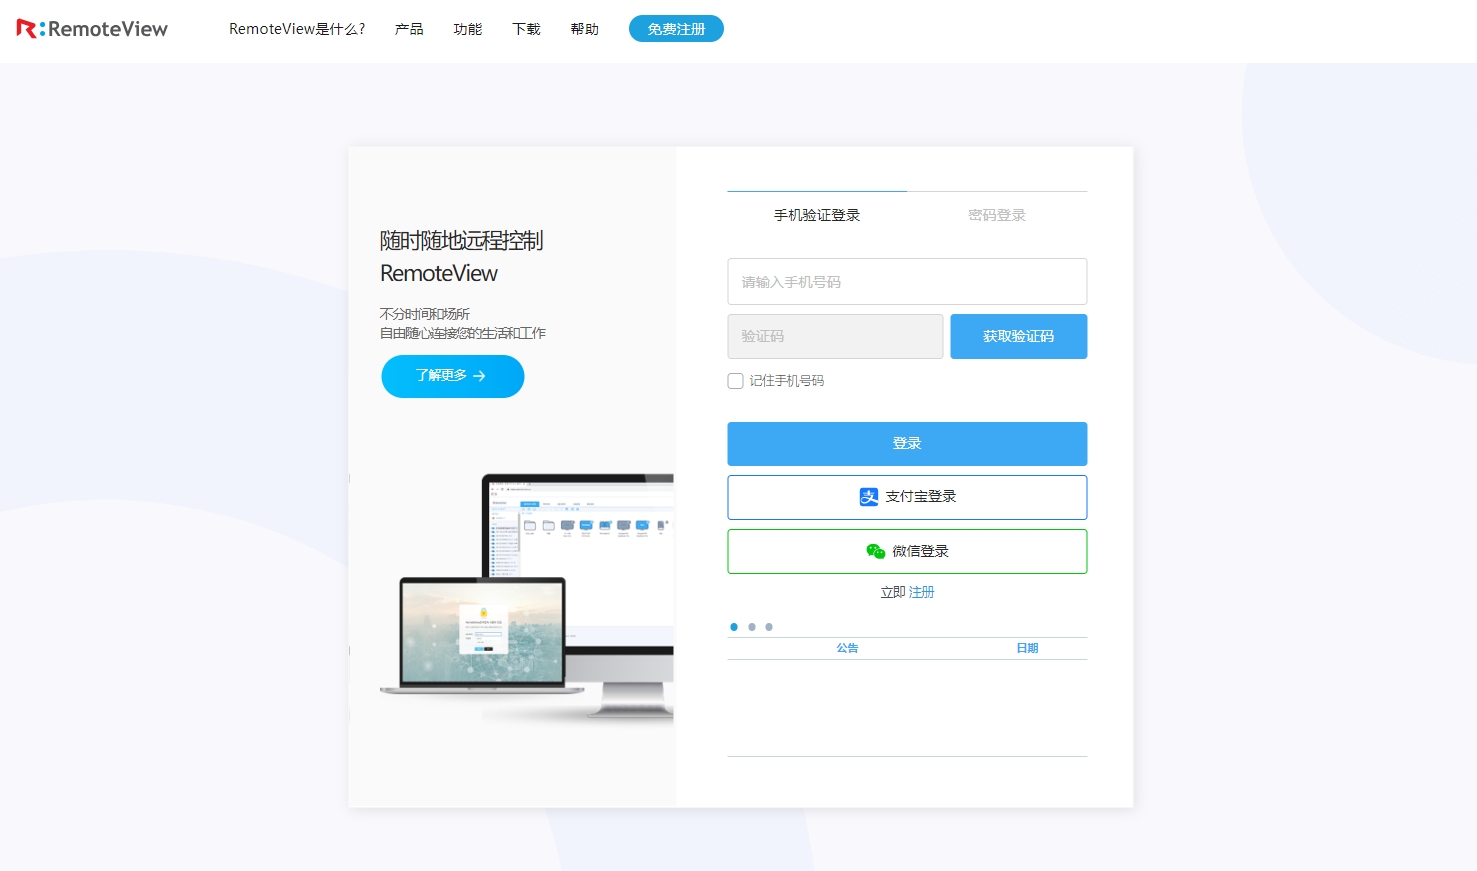Viewport: 1477px width, 871px height.
Task: Switch to 密码登录 tab
Action: 997,215
